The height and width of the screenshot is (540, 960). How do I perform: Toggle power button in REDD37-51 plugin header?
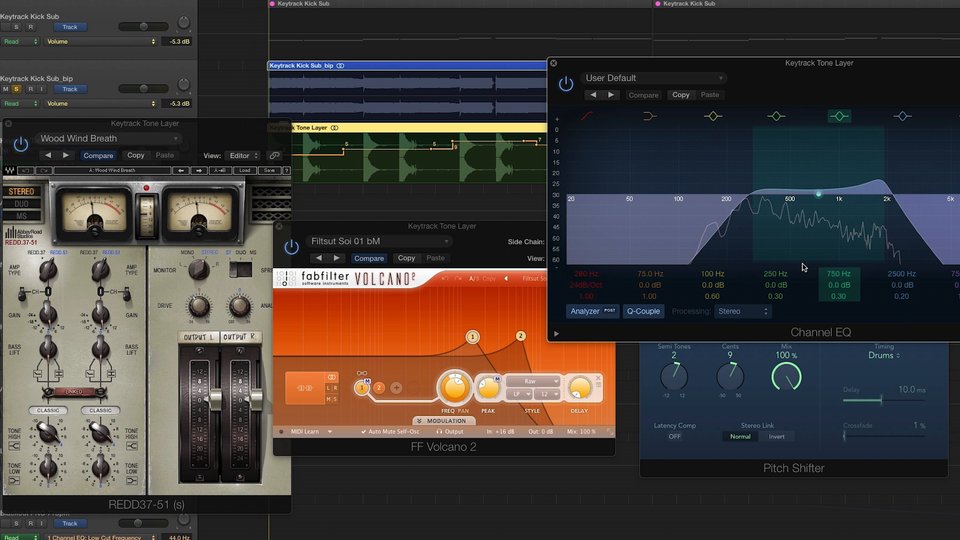(x=21, y=144)
